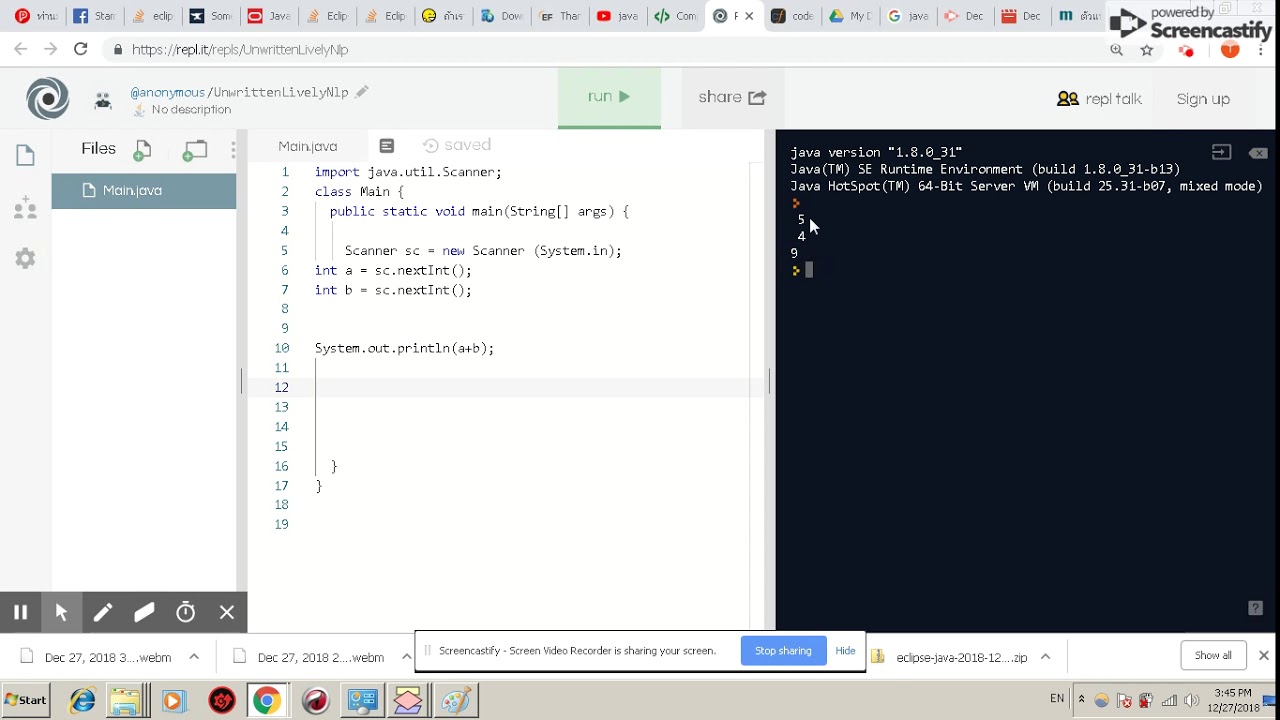
Task: Open repl talk link
Action: 1099,99
